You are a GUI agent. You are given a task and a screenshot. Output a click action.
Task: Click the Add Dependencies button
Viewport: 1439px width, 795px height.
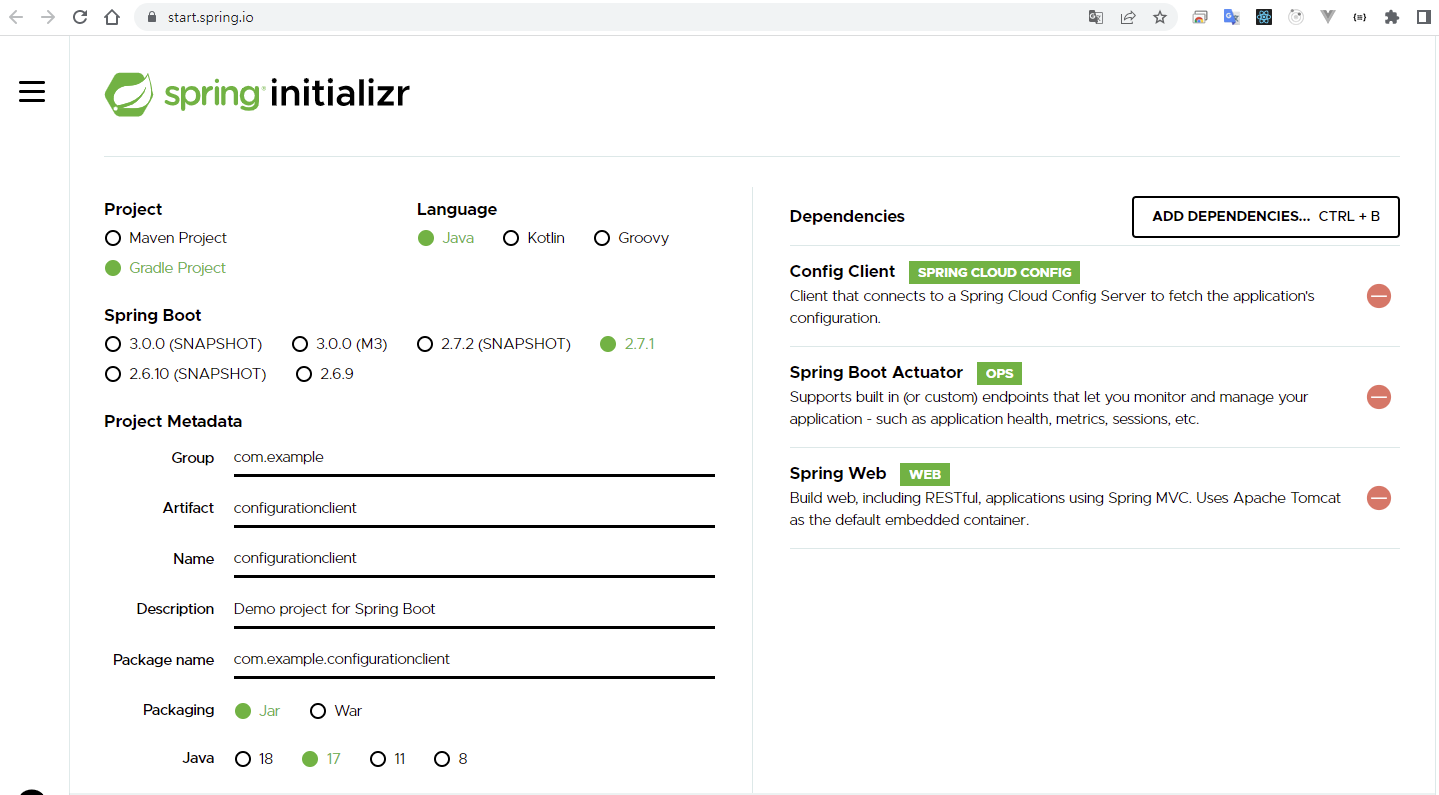[1265, 217]
